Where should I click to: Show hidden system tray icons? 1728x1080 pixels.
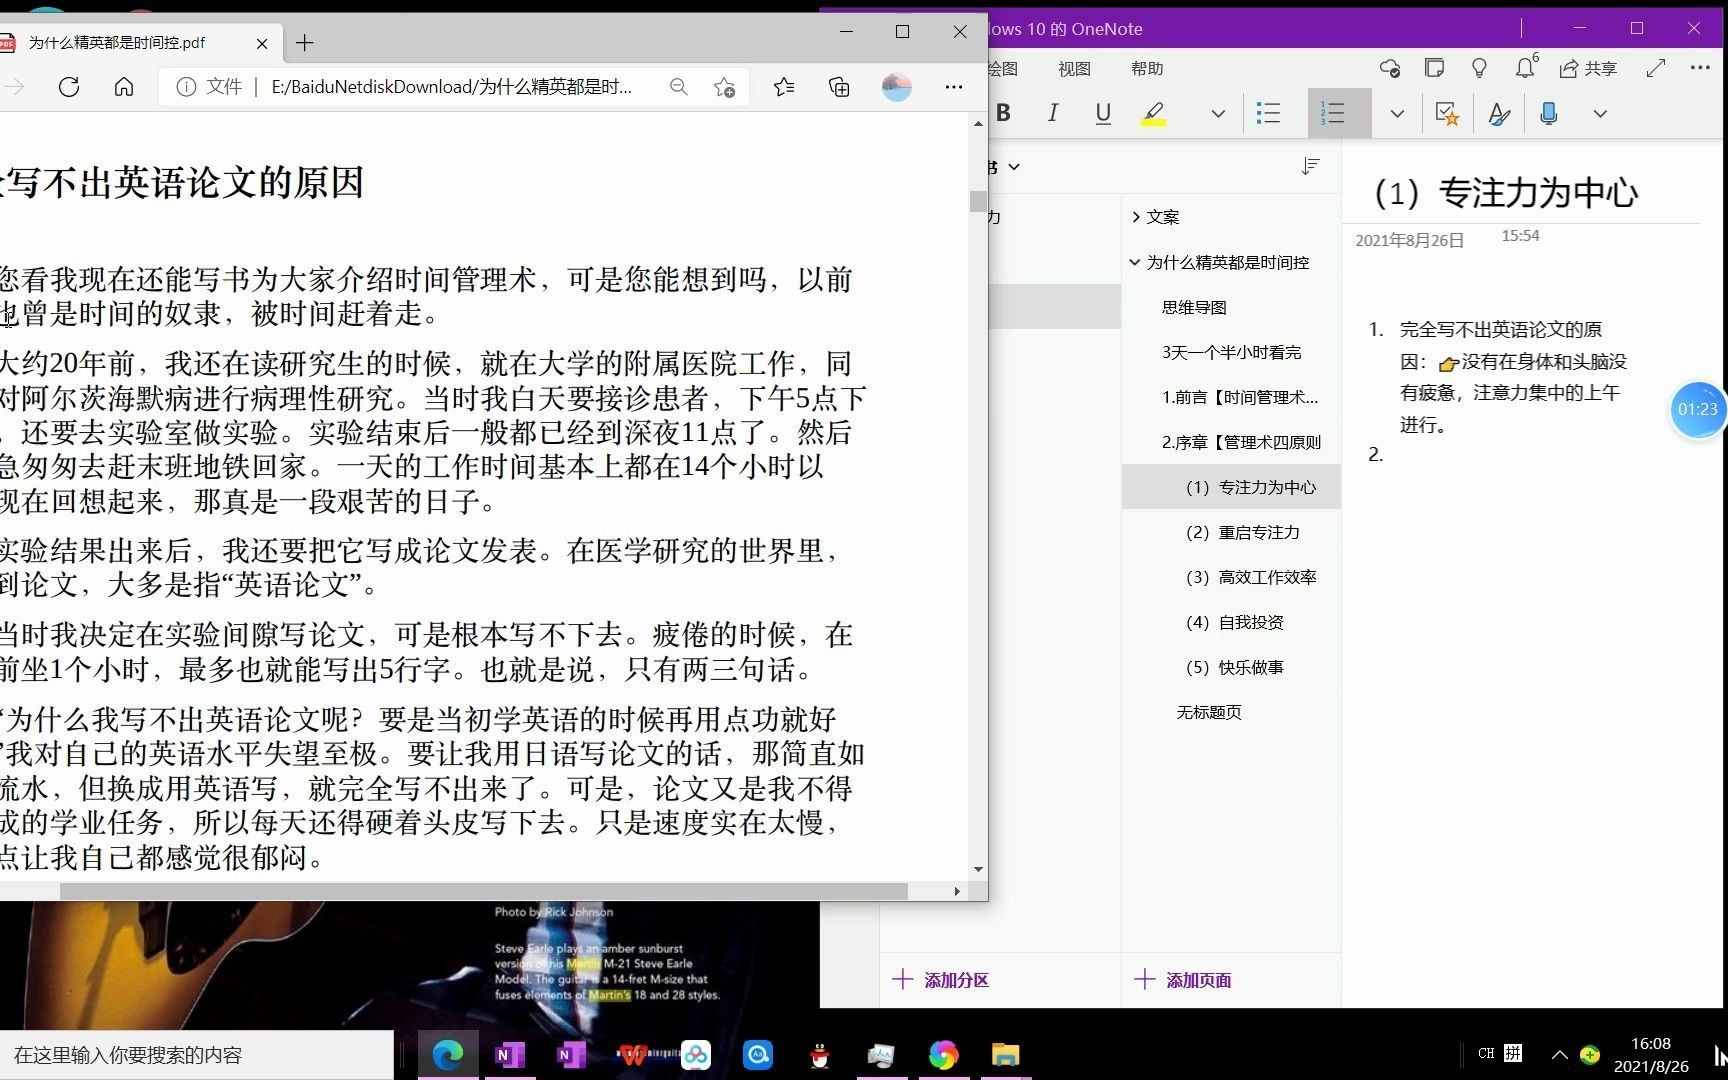pos(1560,1054)
